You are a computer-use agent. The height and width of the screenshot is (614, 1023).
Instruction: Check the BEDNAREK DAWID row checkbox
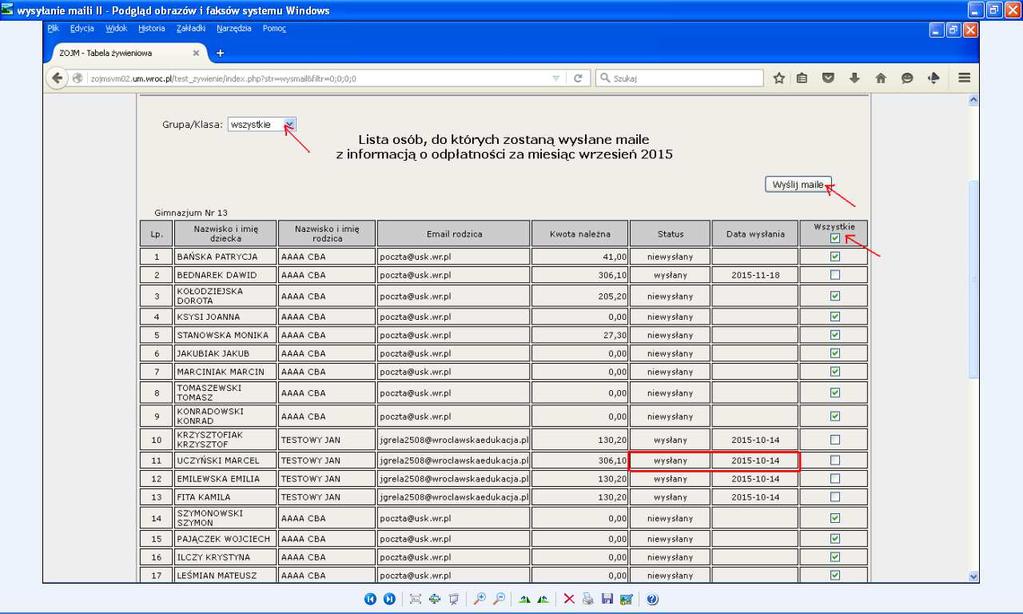[x=834, y=275]
